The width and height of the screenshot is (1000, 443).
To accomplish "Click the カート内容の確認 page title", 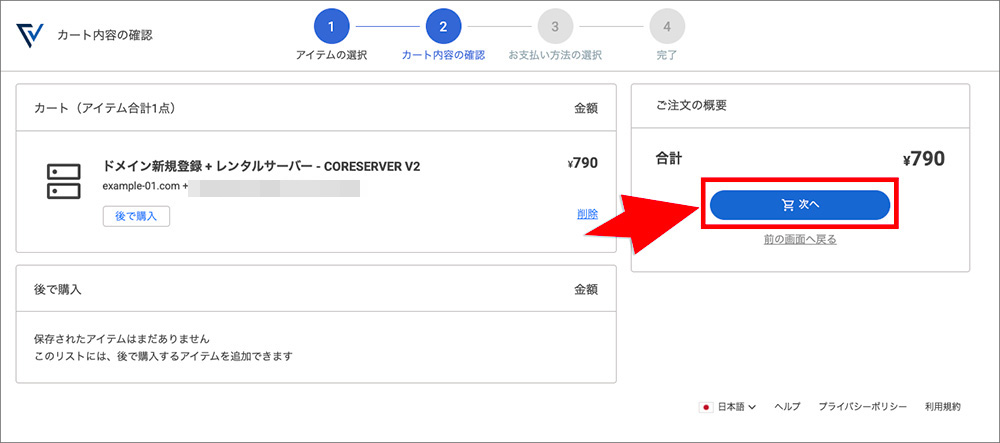I will pos(105,35).
